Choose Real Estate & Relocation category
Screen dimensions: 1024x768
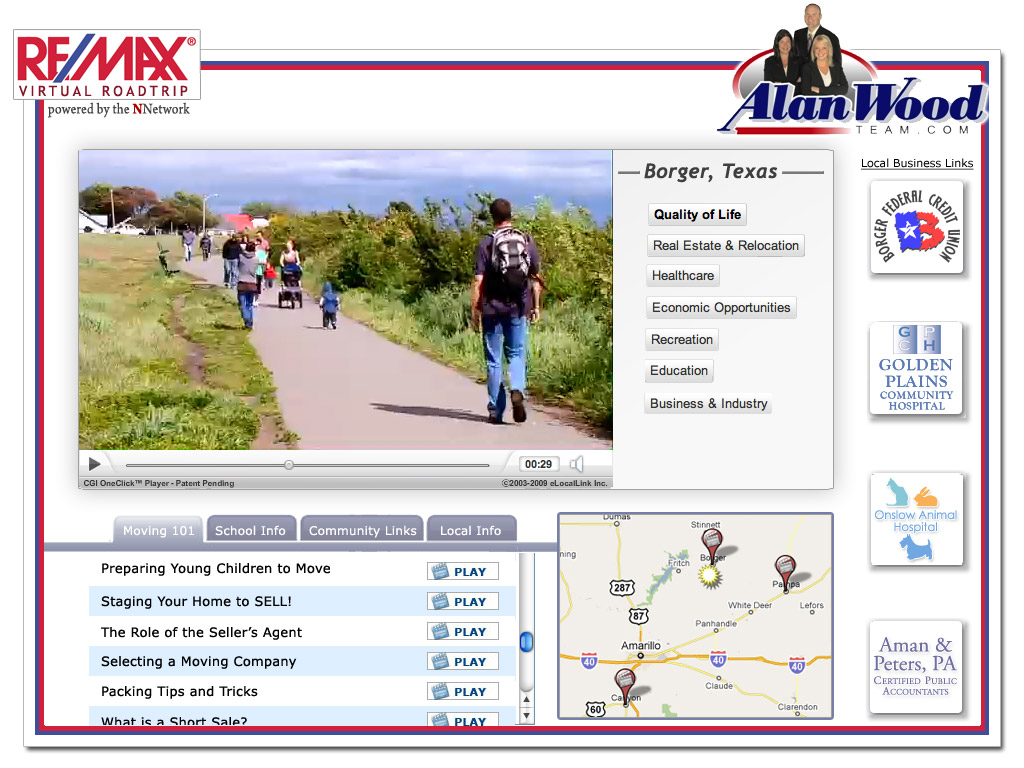click(725, 246)
